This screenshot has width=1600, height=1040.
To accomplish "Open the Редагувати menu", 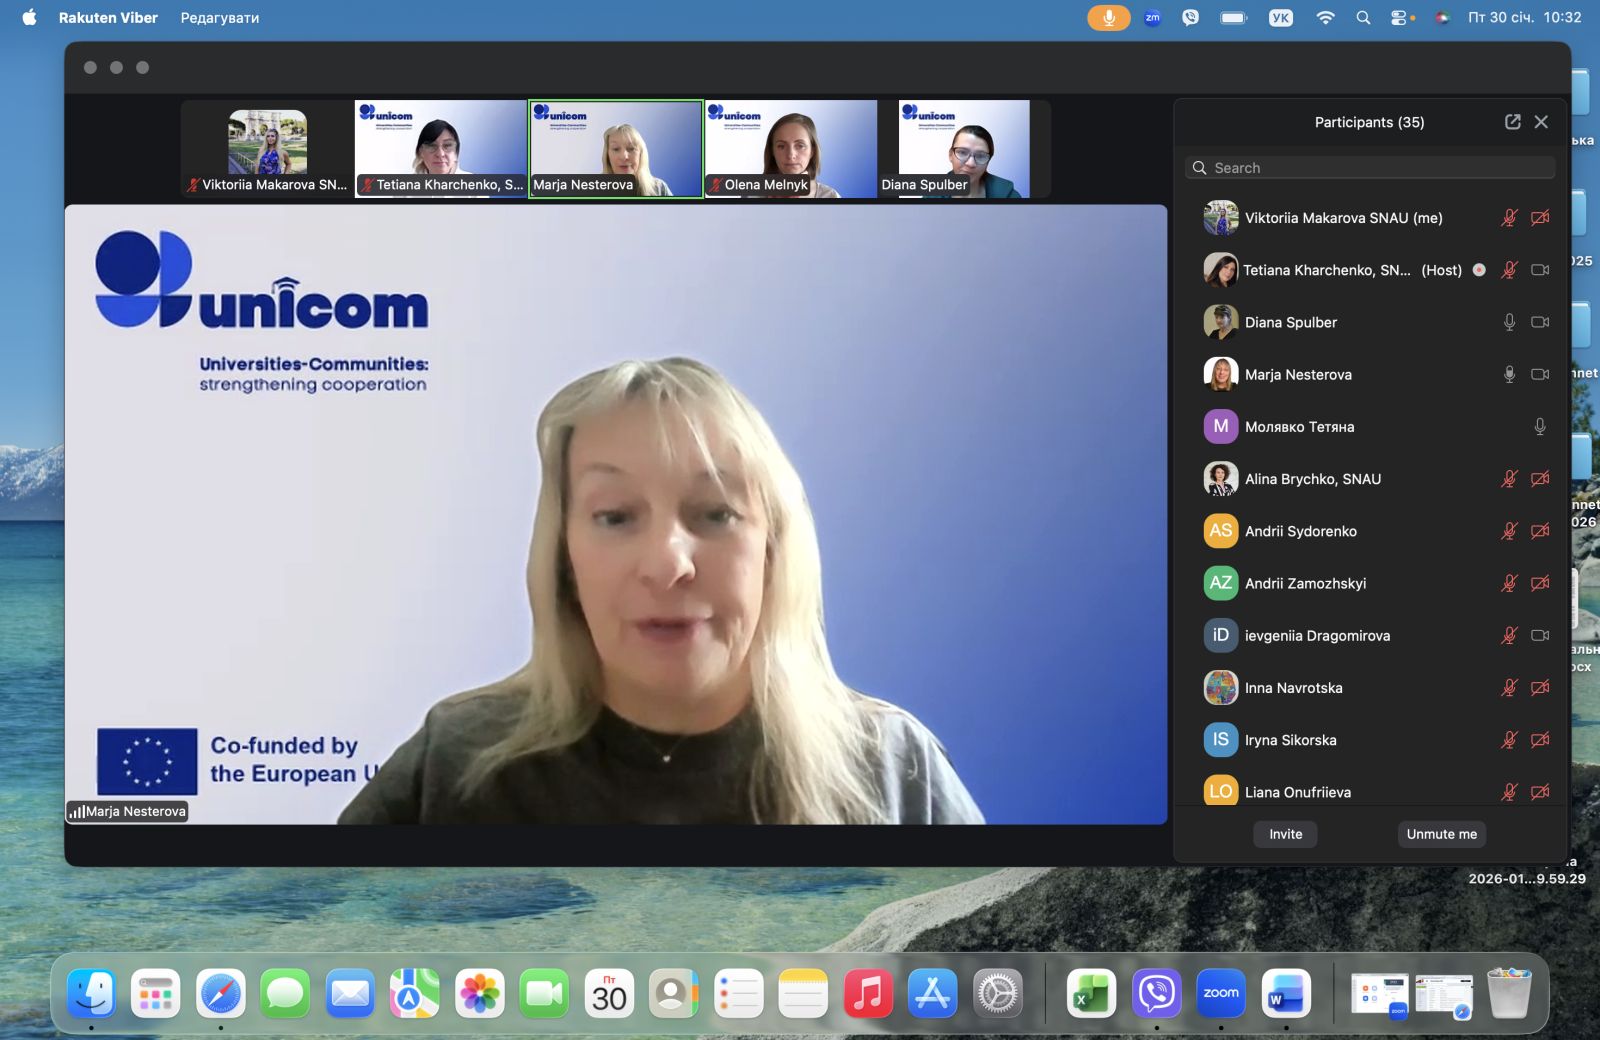I will pos(220,18).
